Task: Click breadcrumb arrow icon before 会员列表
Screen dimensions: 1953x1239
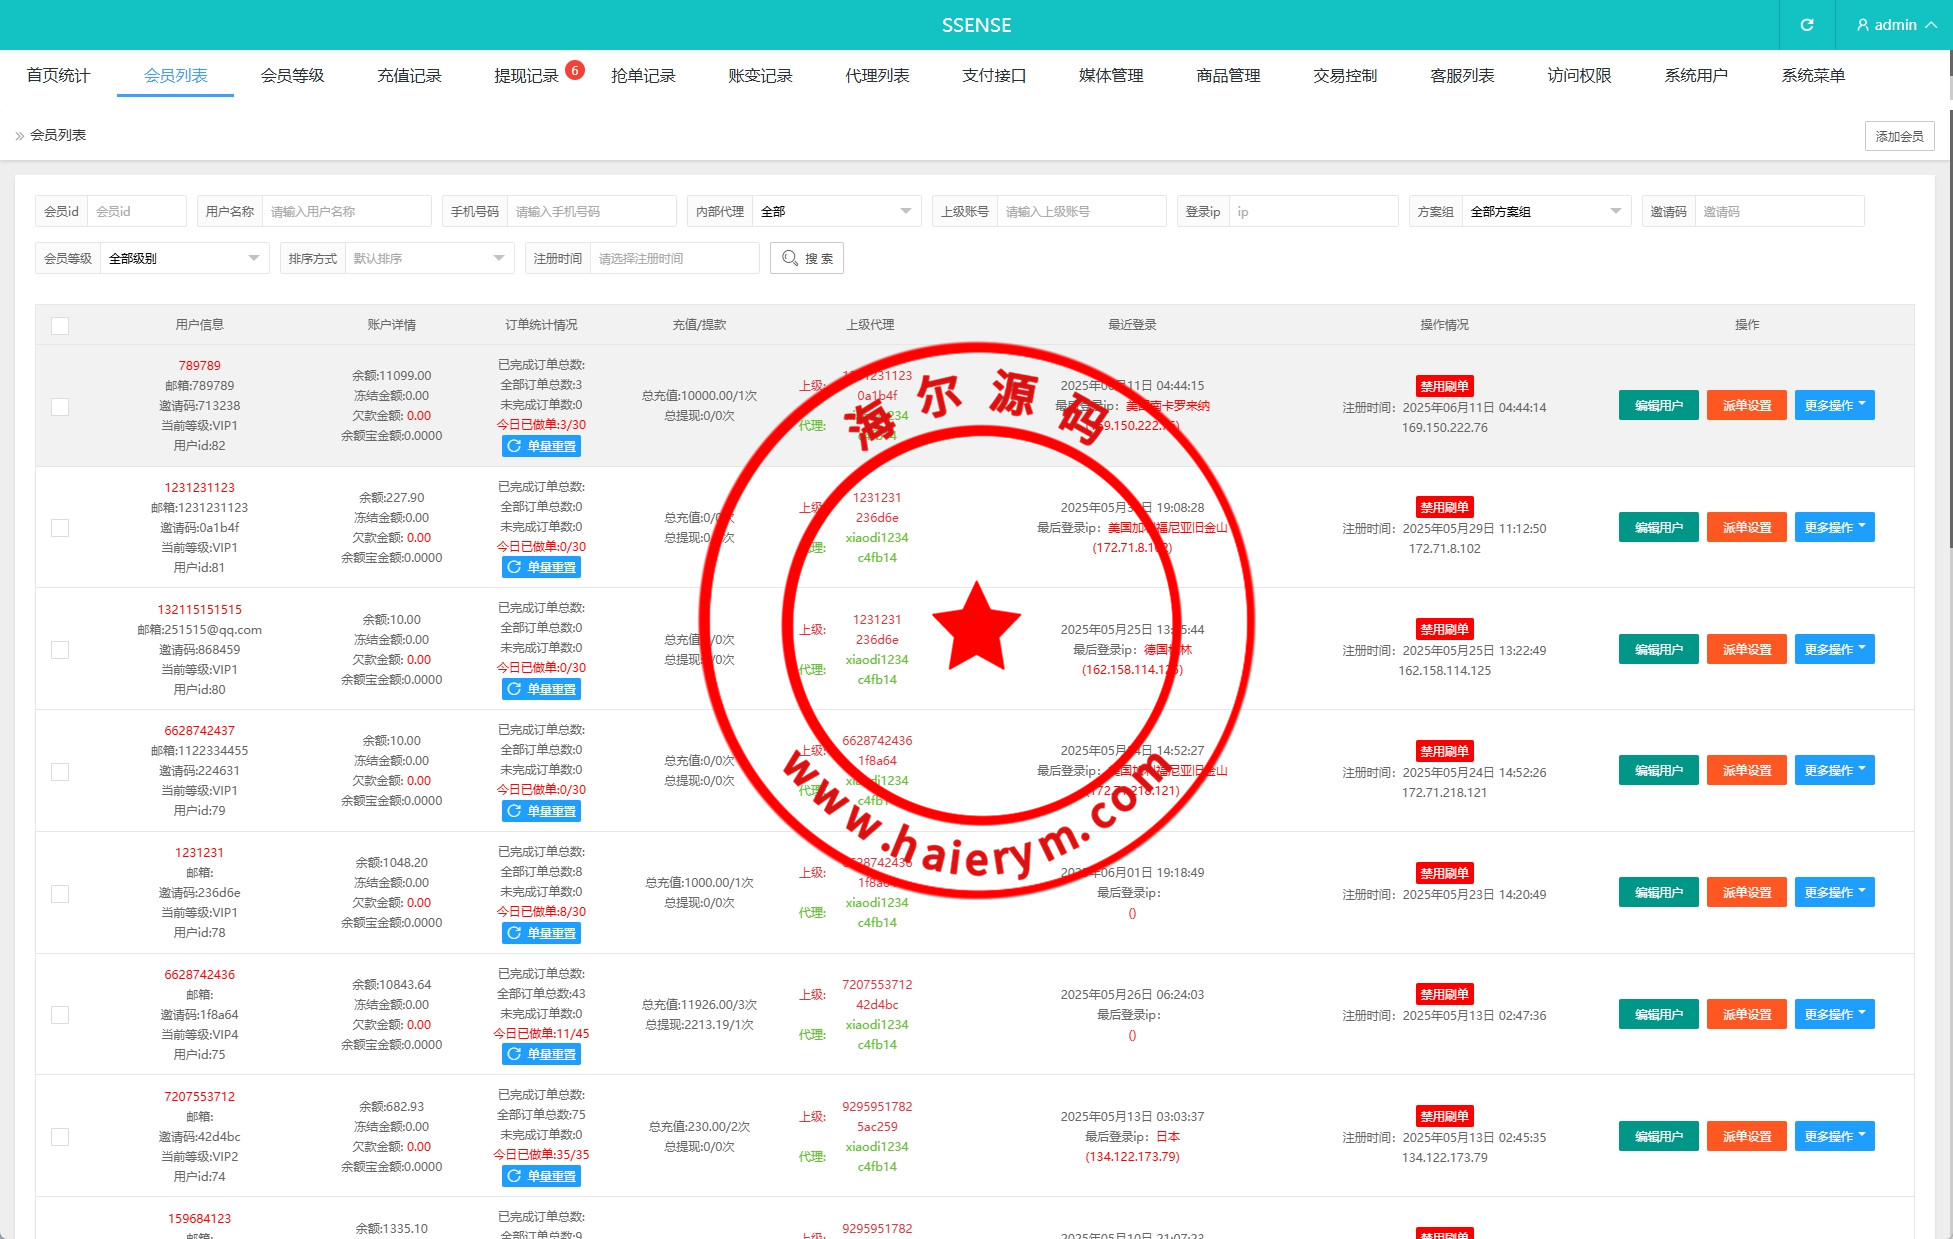Action: click(x=19, y=136)
